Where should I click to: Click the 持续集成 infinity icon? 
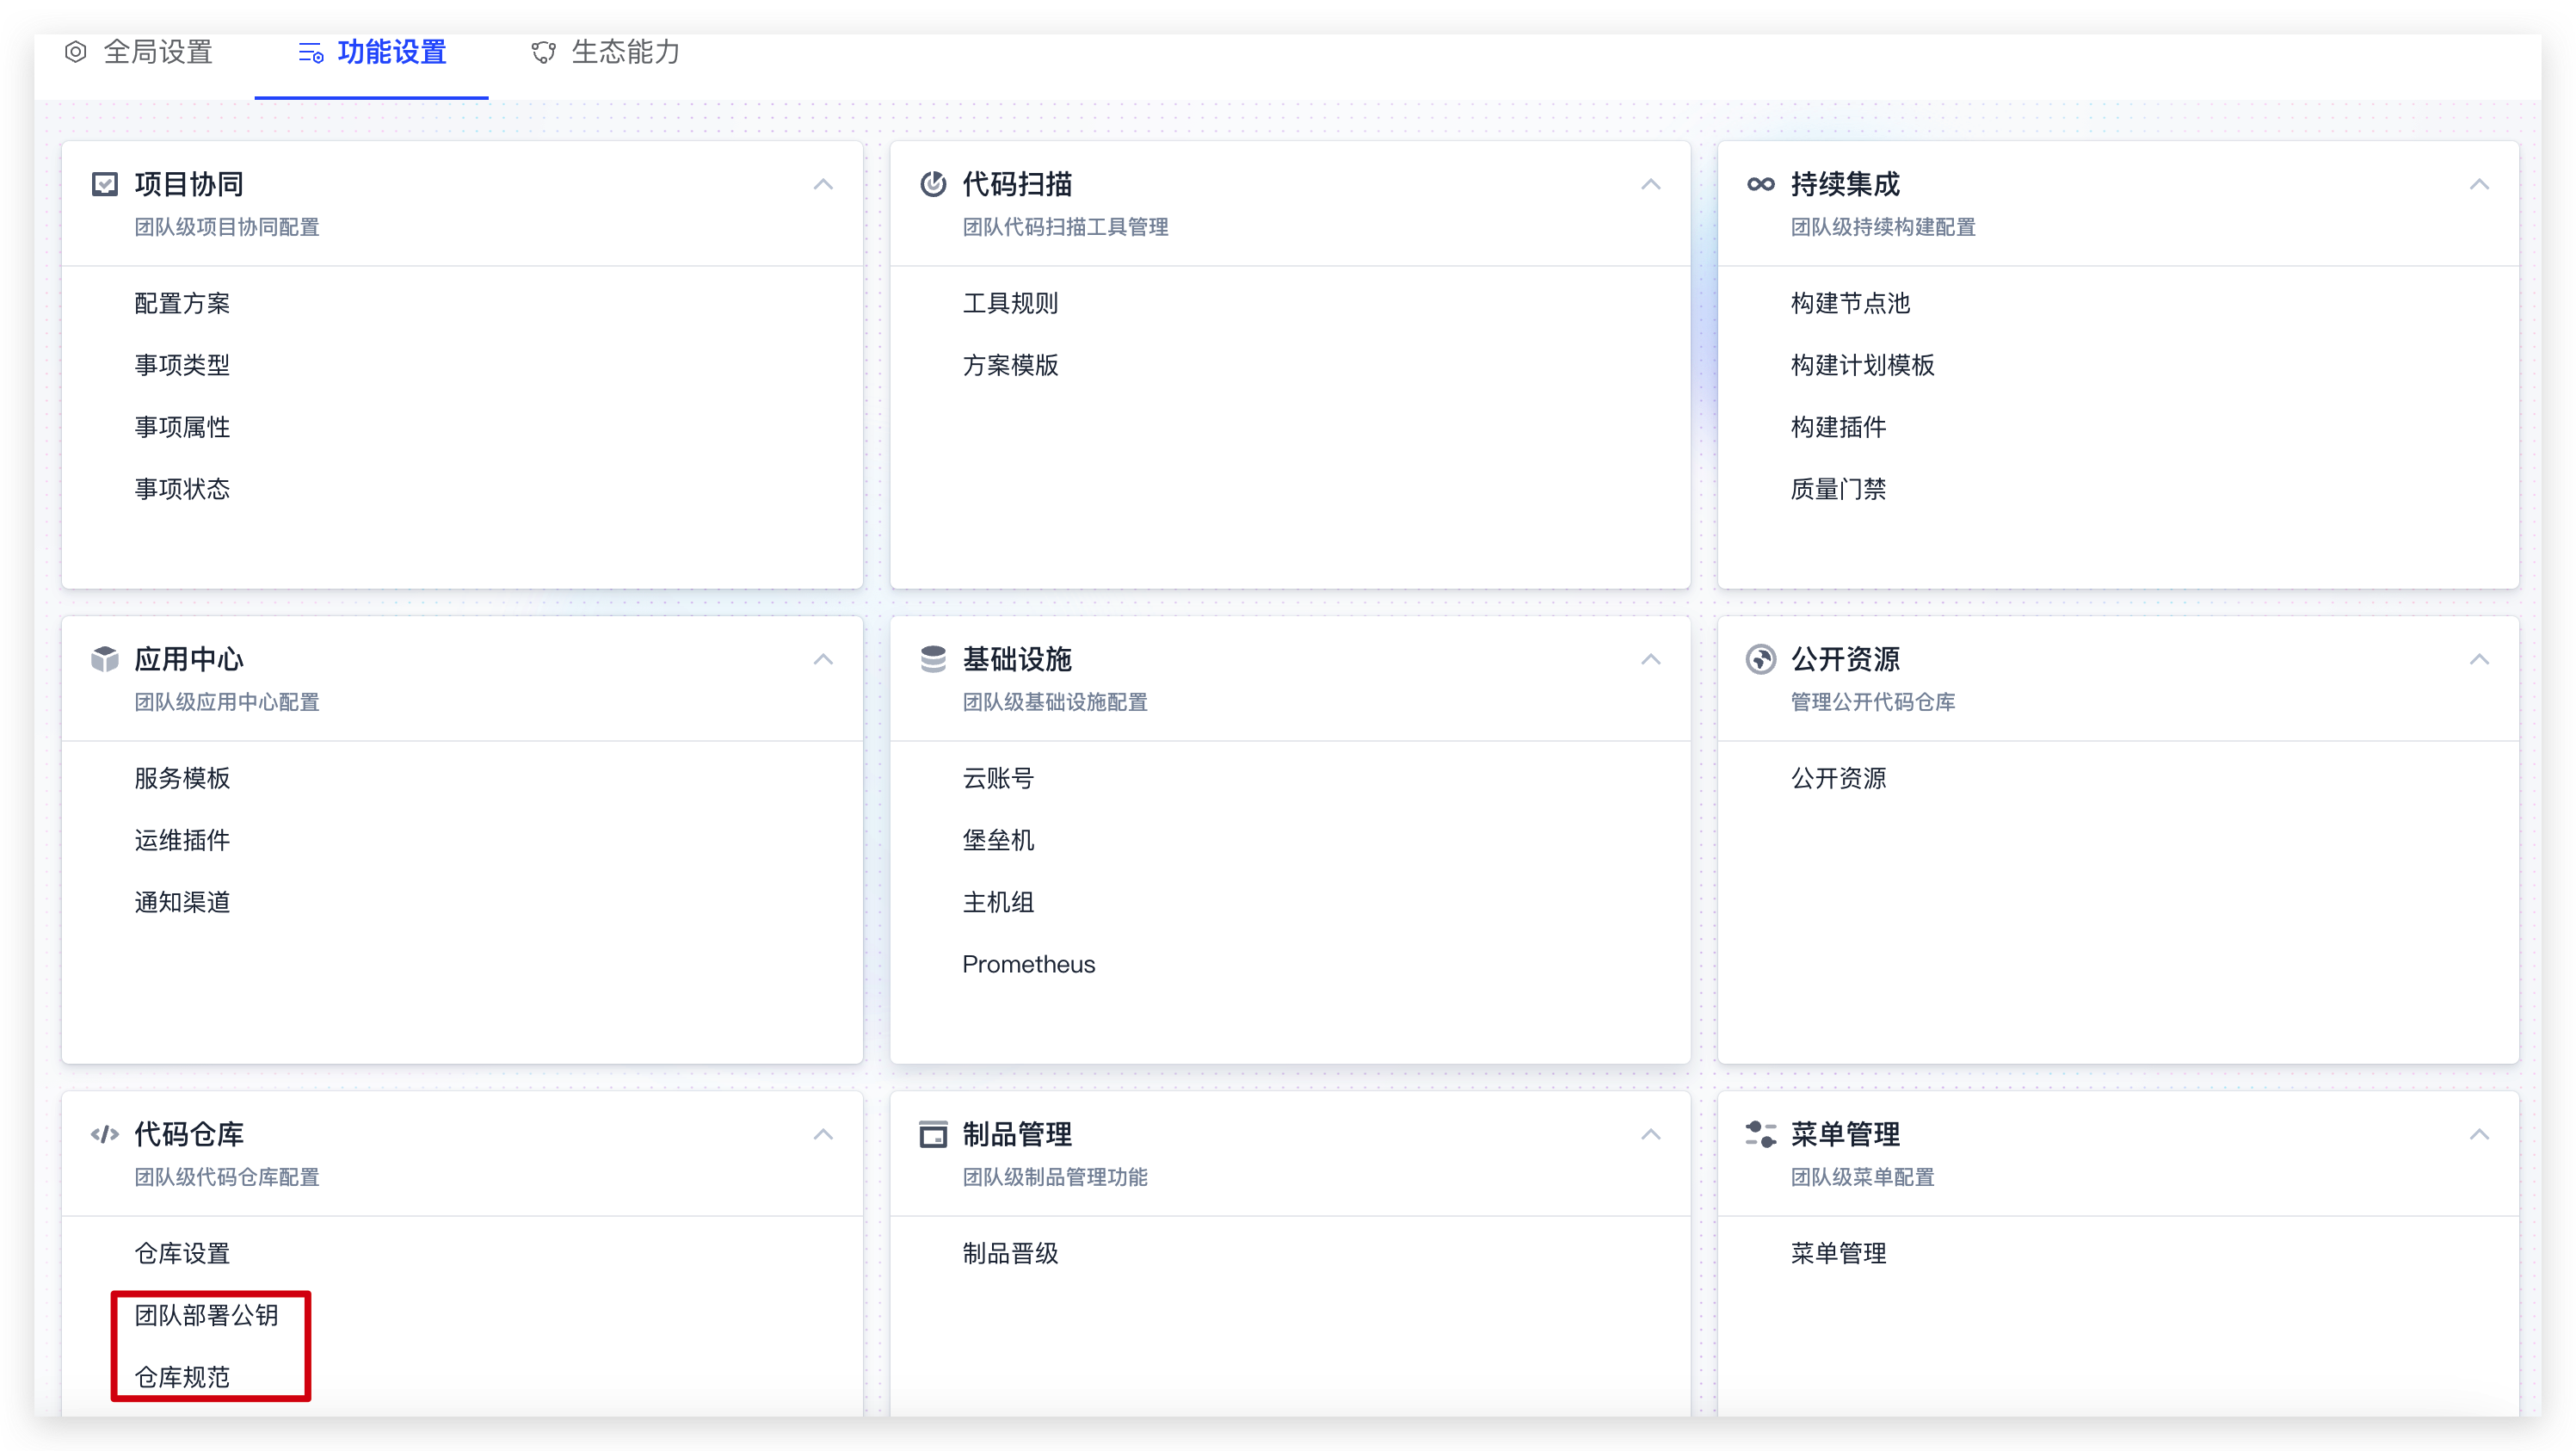tap(1761, 184)
